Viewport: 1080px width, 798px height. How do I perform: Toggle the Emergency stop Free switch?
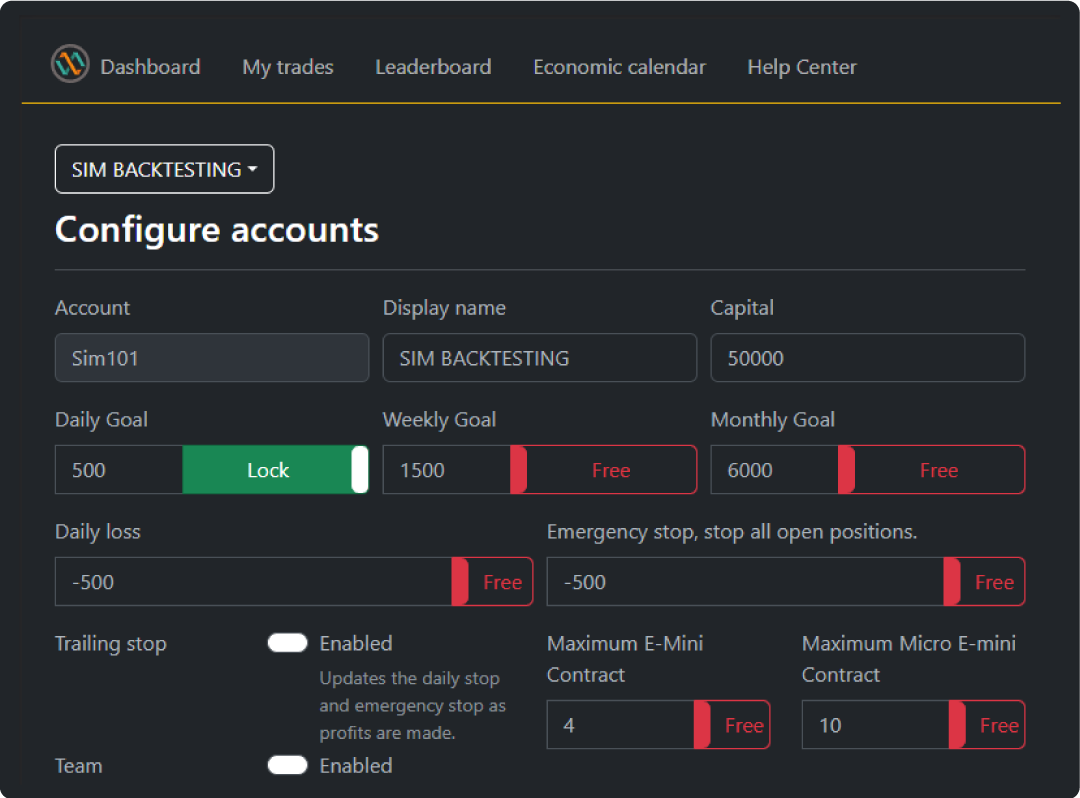click(984, 582)
